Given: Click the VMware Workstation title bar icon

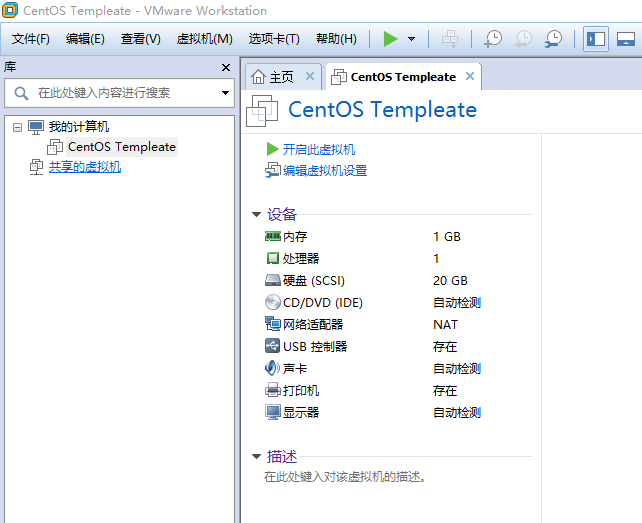Looking at the screenshot, I should 10,10.
